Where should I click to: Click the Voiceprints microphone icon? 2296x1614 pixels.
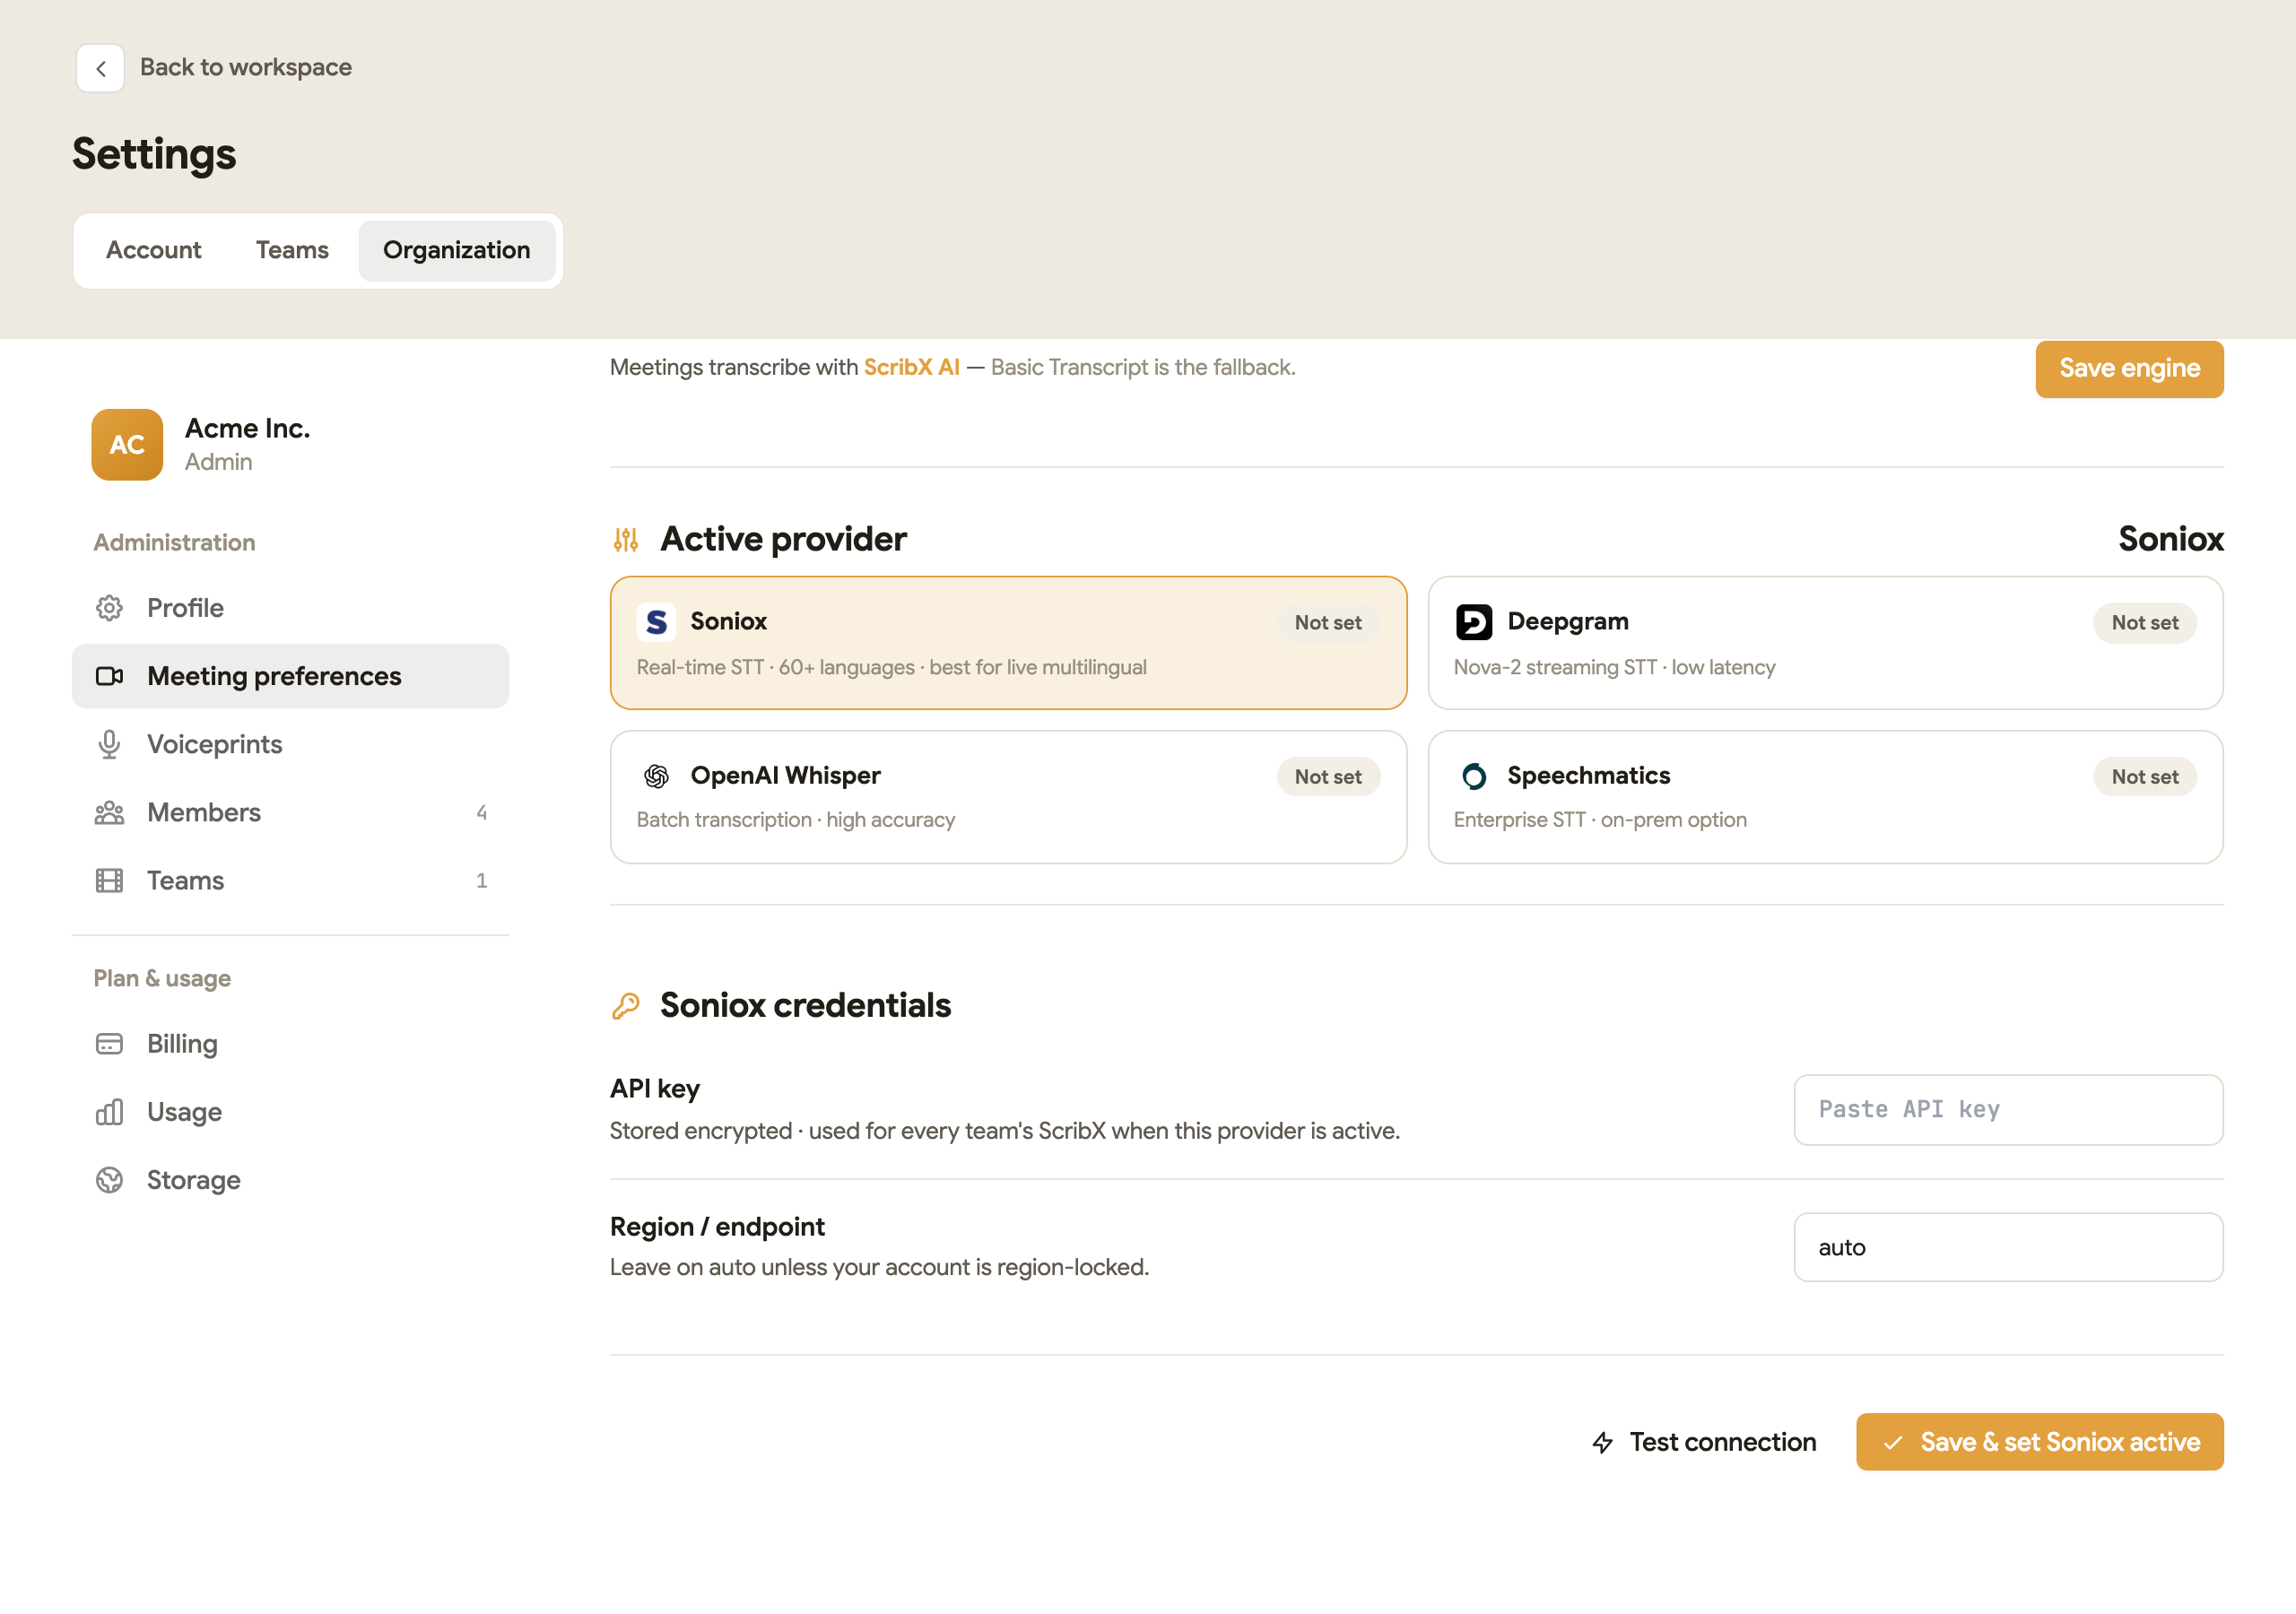coord(109,744)
